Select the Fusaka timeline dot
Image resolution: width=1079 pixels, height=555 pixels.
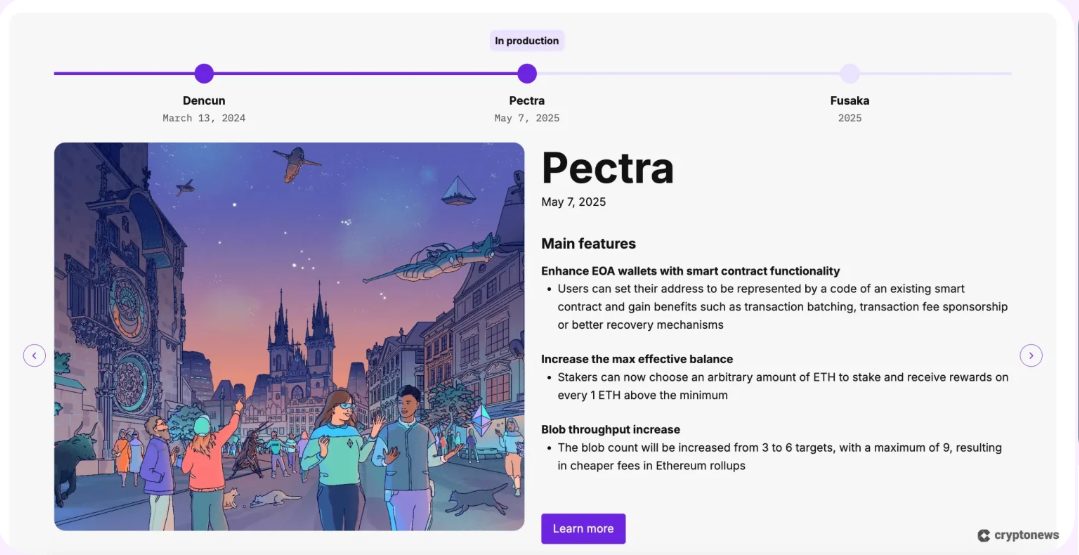tap(850, 73)
